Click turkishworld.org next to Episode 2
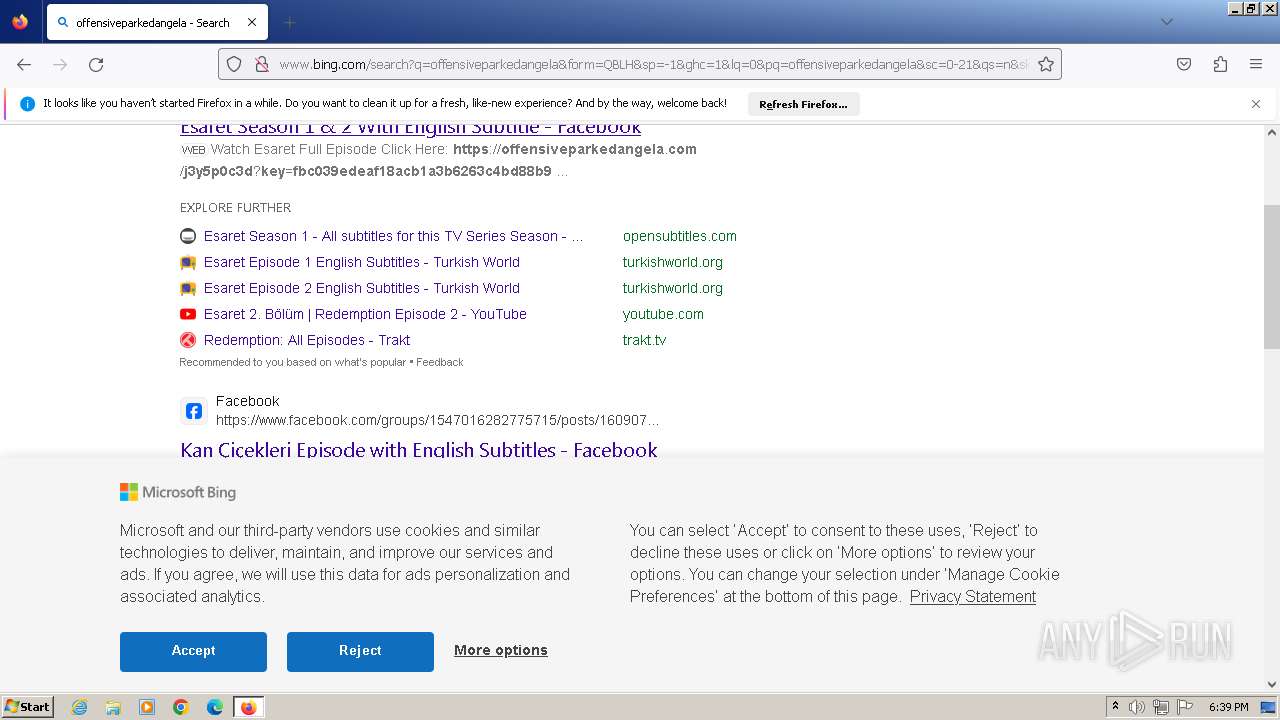Image resolution: width=1280 pixels, height=720 pixels. [673, 288]
